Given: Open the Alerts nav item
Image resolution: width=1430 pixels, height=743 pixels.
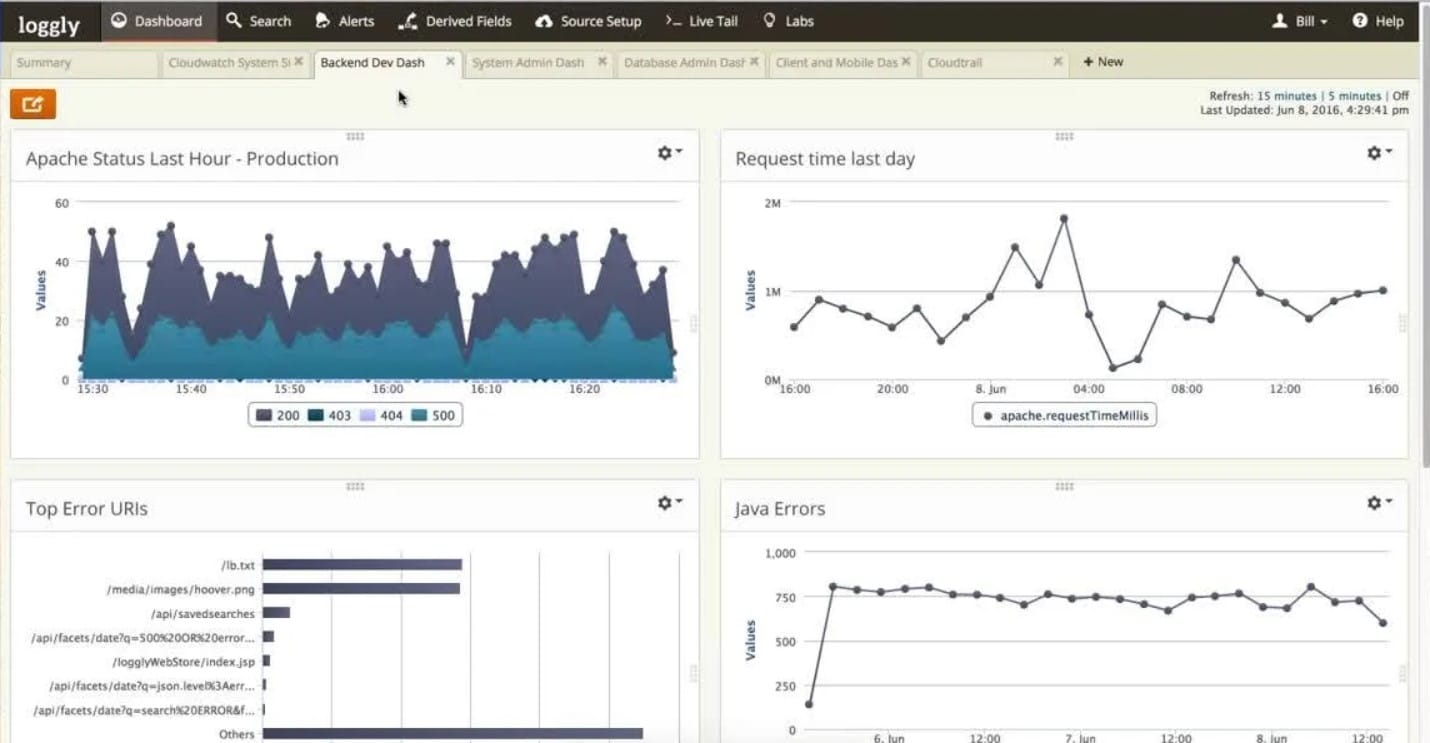Looking at the screenshot, I should pyautogui.click(x=344, y=21).
